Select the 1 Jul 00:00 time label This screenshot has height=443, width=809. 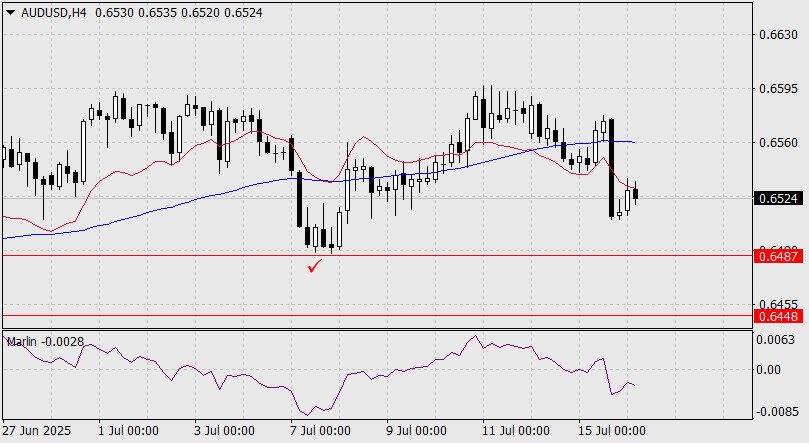click(128, 431)
